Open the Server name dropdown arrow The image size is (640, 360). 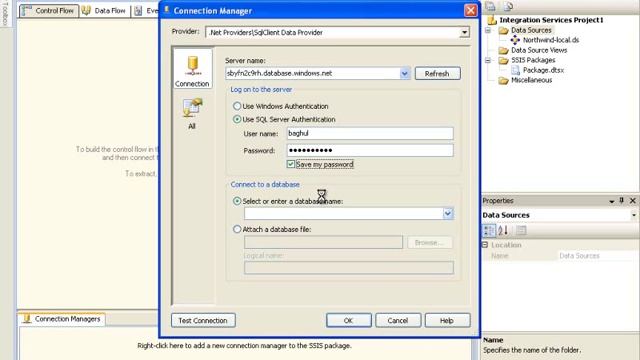[x=404, y=73]
